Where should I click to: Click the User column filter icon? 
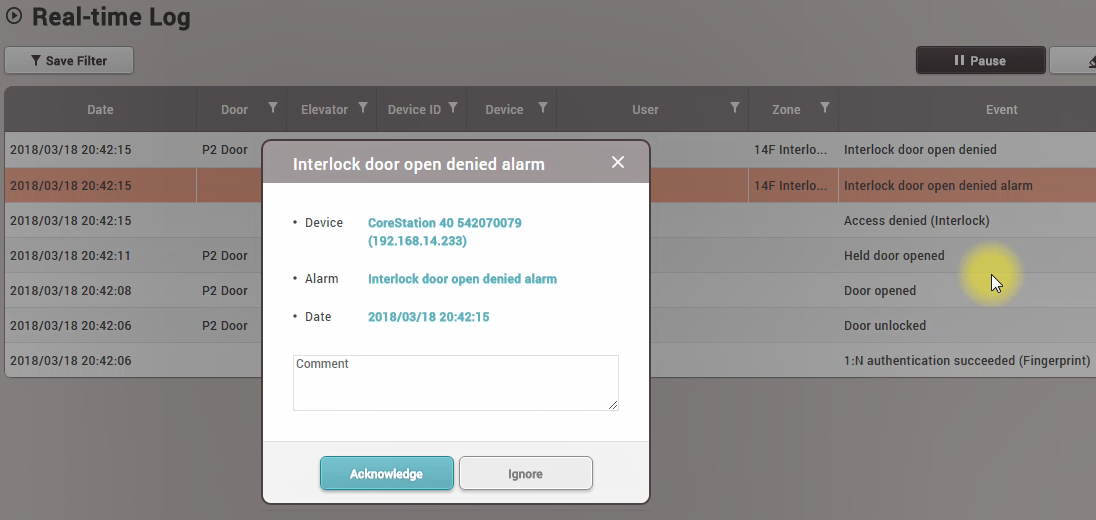pos(735,108)
